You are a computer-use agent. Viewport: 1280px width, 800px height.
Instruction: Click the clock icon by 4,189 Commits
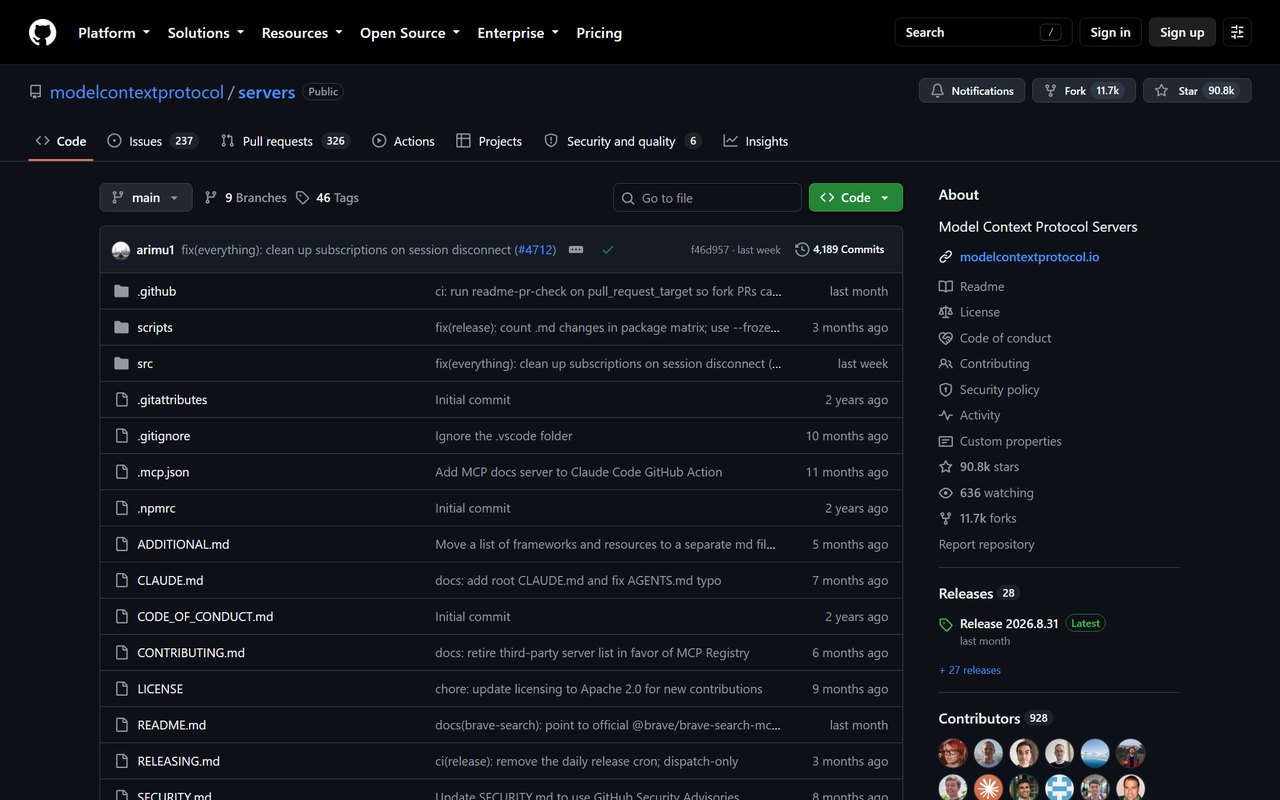[802, 250]
